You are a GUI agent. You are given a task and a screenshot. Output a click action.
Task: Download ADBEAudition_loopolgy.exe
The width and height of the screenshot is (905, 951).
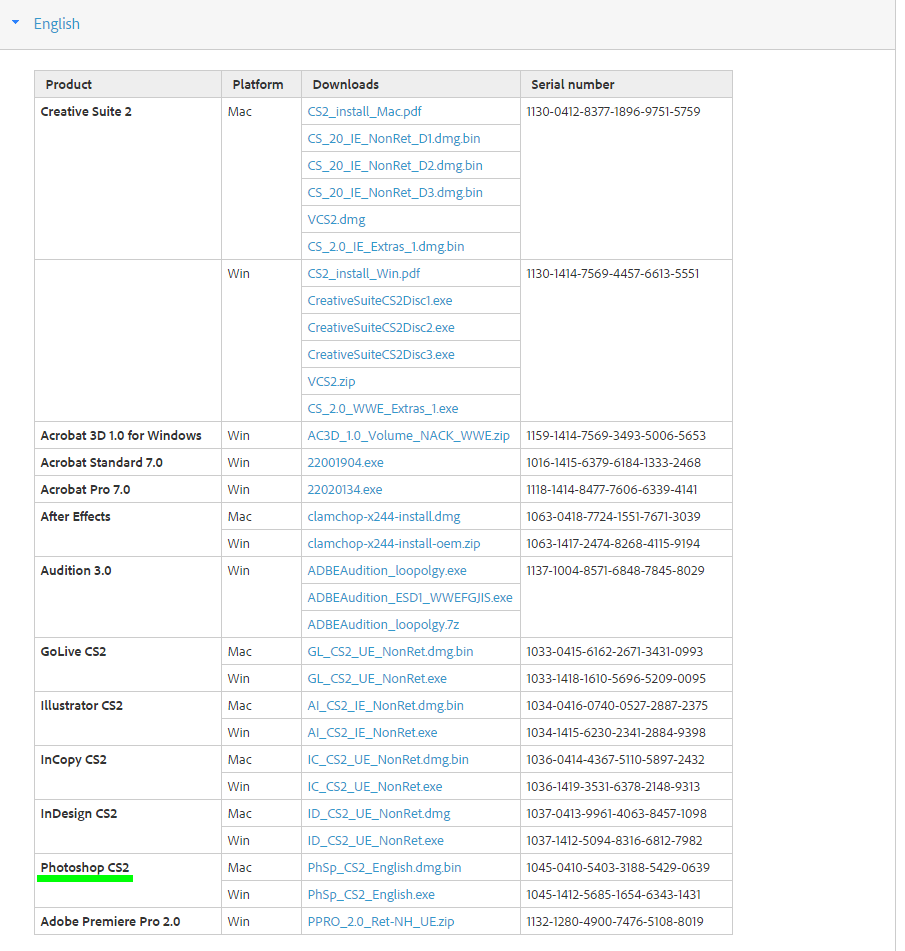click(387, 571)
